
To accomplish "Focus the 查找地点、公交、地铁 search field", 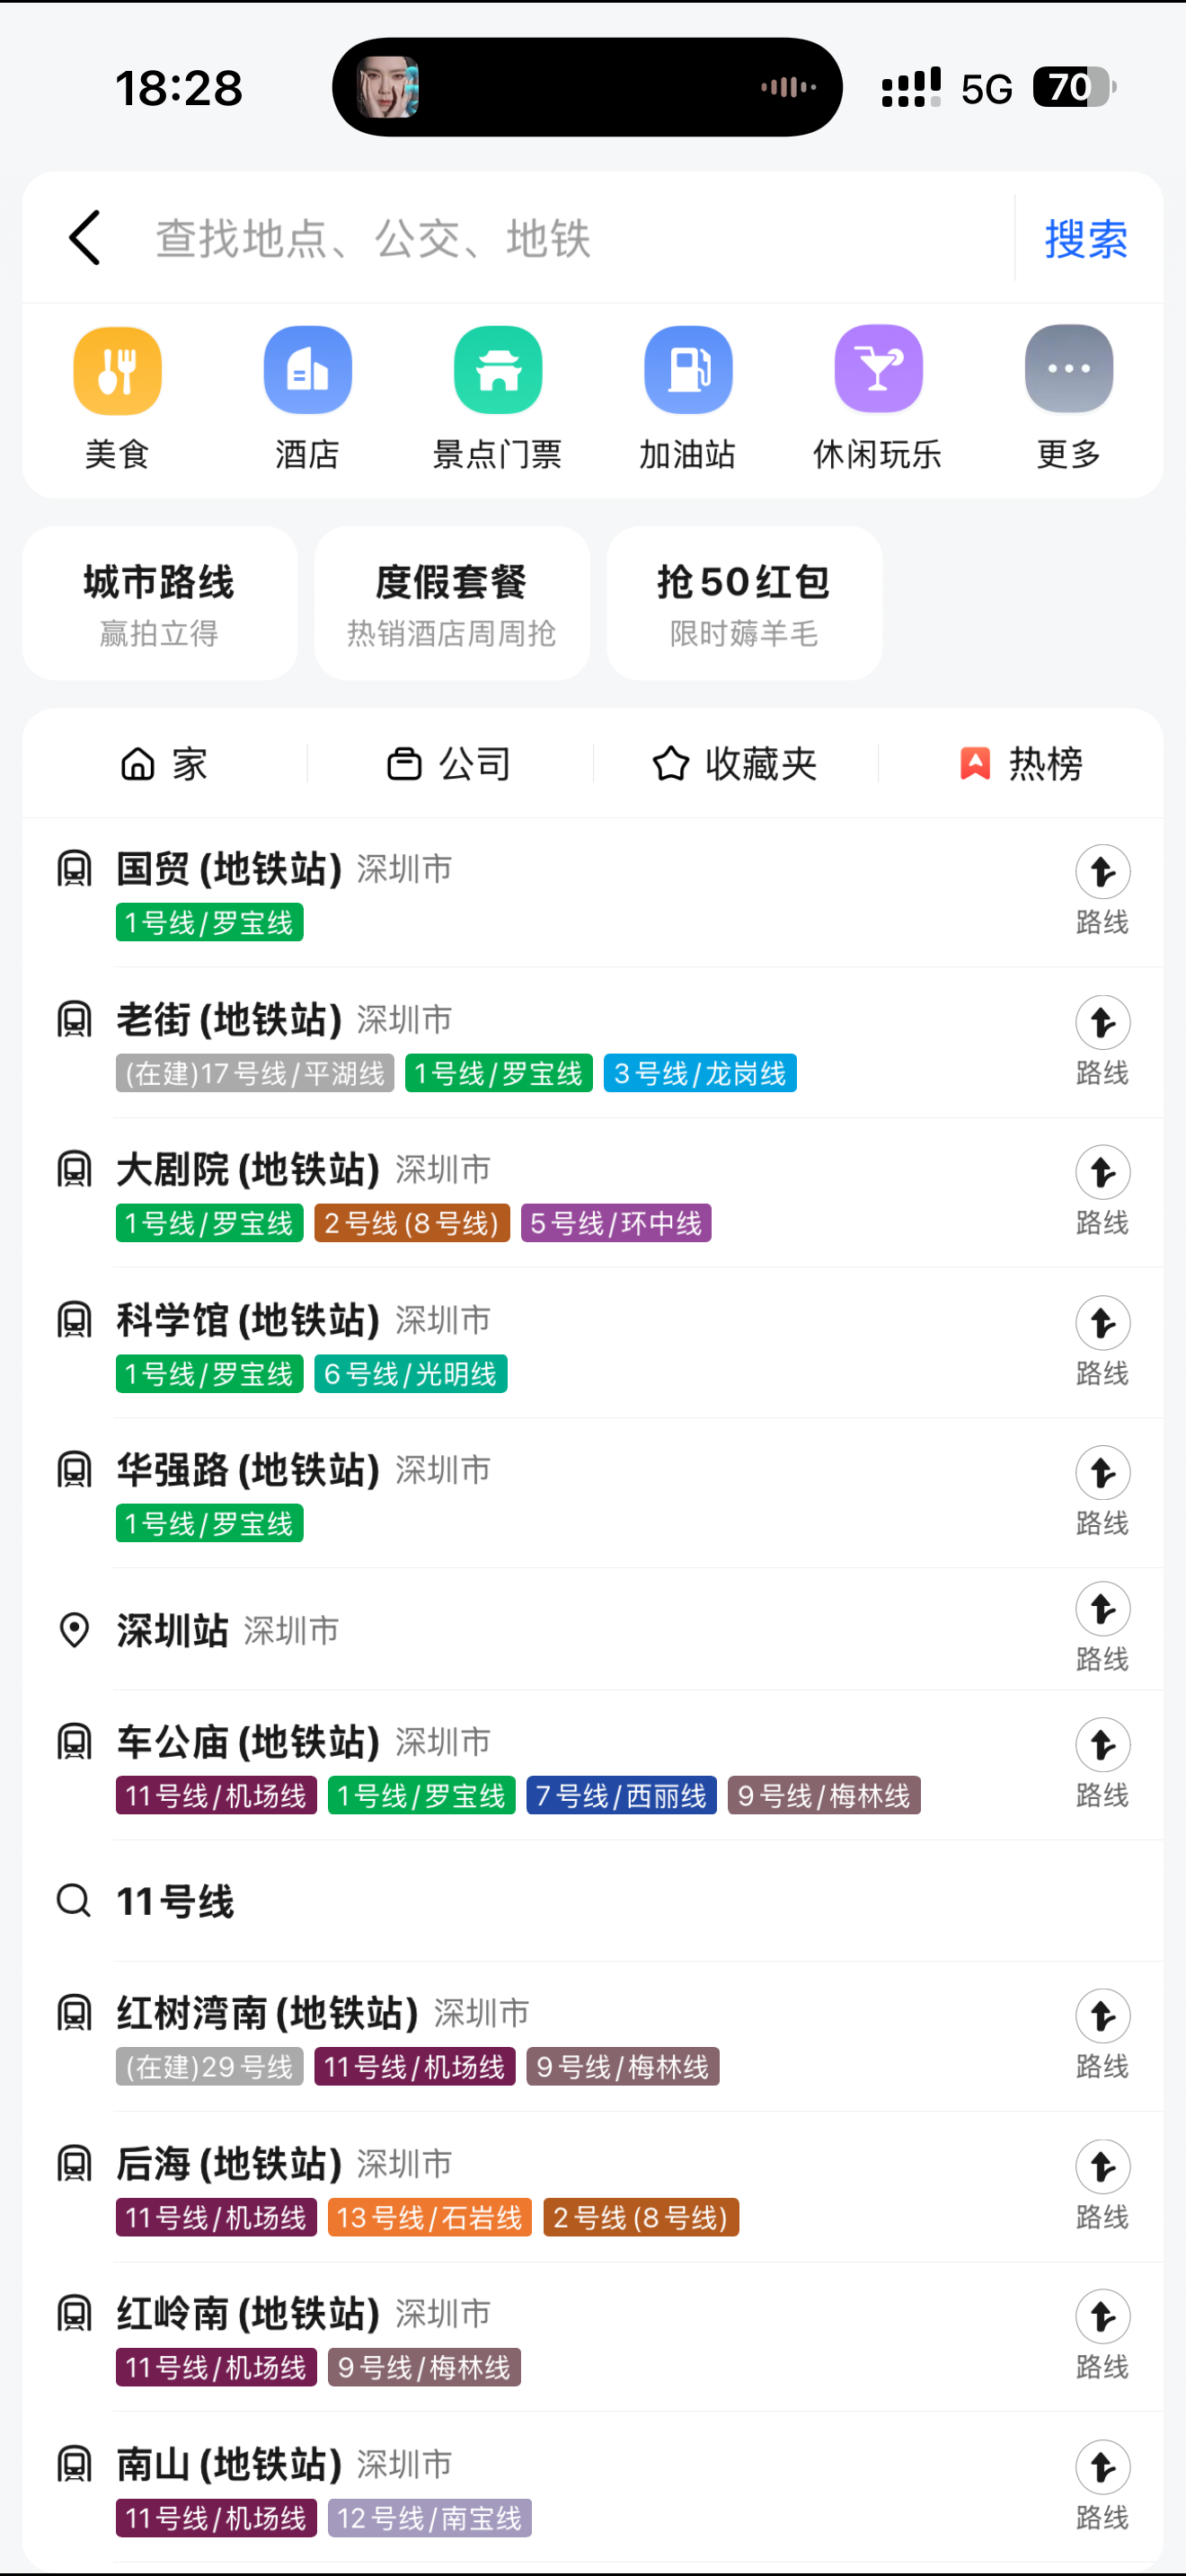I will coord(560,239).
